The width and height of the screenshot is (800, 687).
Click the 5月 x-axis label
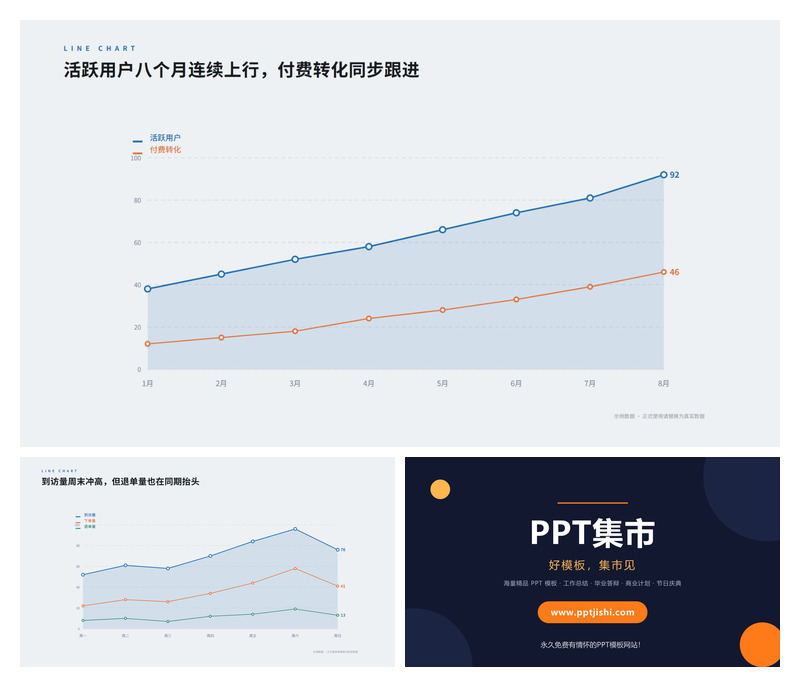pos(442,383)
